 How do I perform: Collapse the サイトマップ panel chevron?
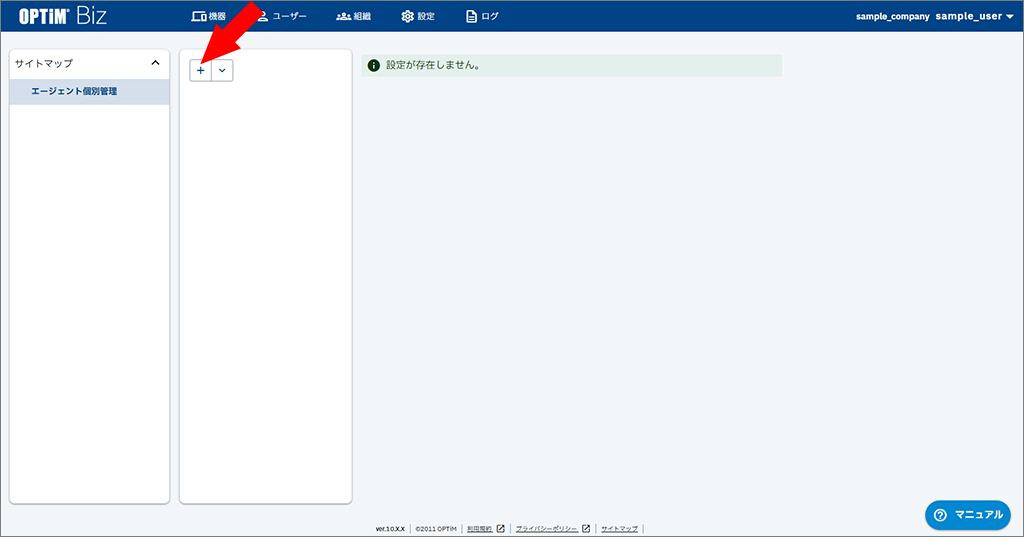(155, 63)
